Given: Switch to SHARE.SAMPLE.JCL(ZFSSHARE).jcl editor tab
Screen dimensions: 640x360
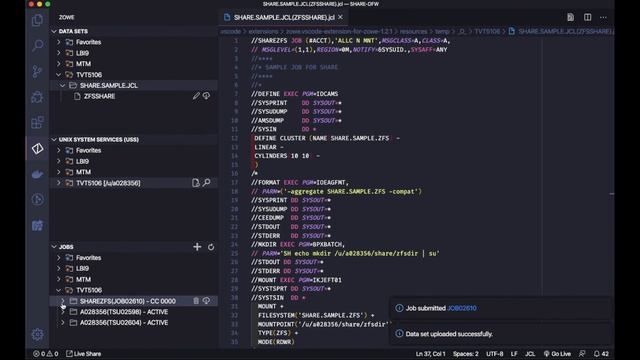Looking at the screenshot, I should [283, 17].
